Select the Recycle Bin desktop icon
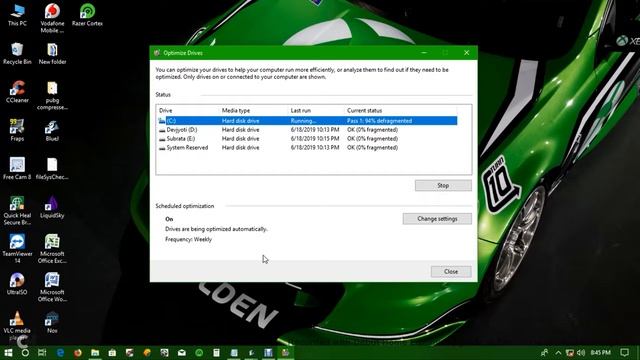The width and height of the screenshot is (640, 360). 17,53
